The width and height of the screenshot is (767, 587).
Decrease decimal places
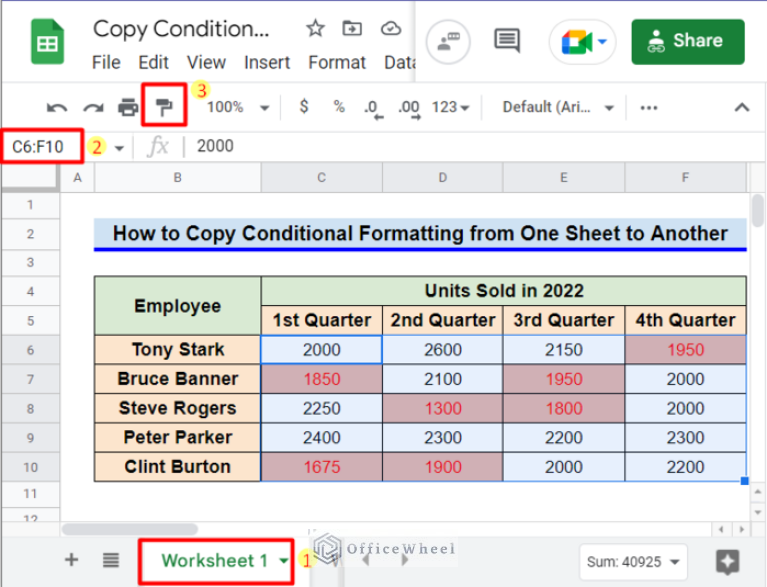coord(372,107)
